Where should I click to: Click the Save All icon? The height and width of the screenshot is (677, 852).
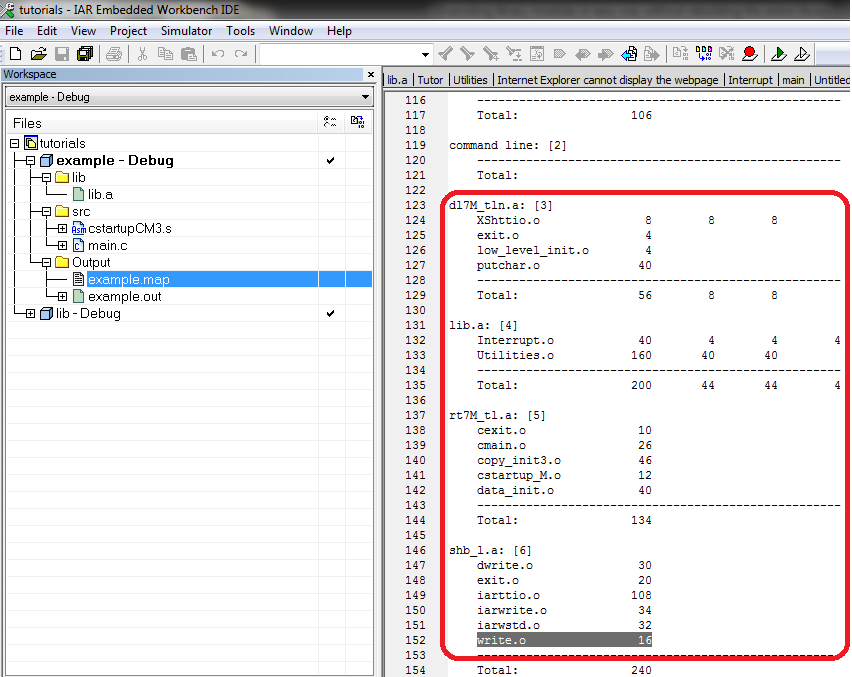click(85, 54)
